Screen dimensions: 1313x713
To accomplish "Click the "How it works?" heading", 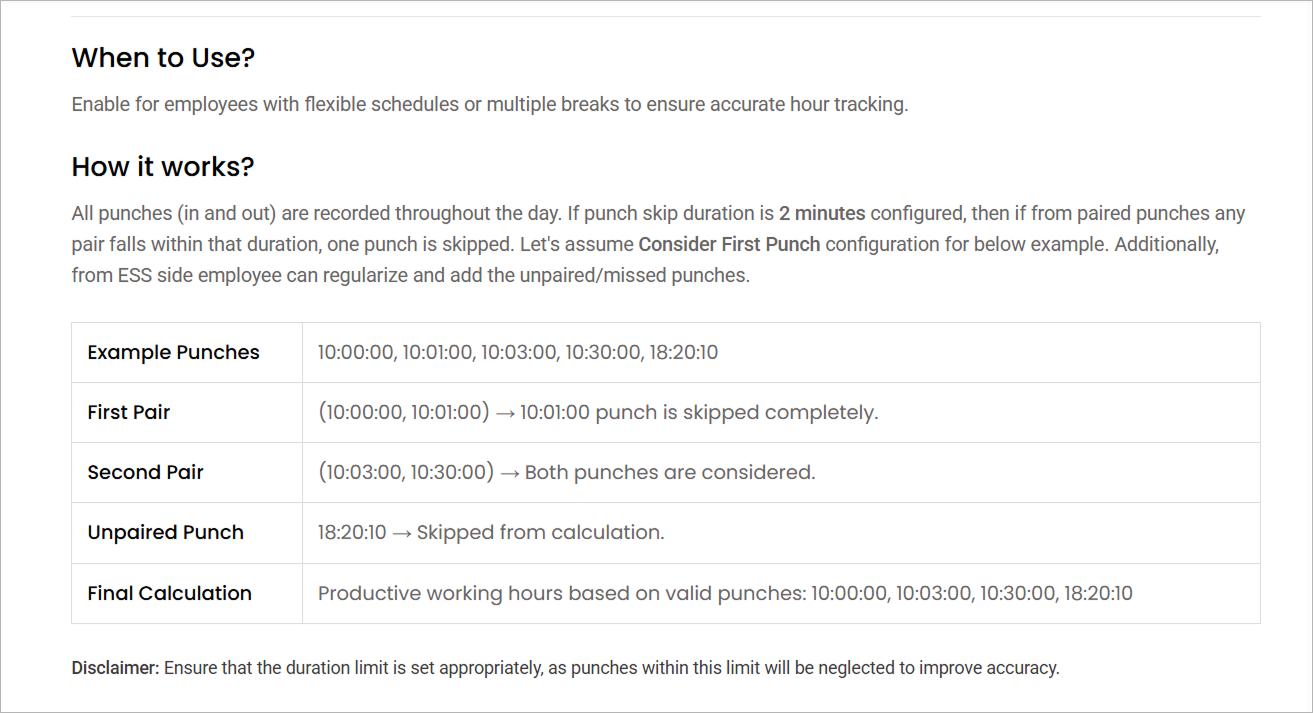I will click(x=163, y=167).
